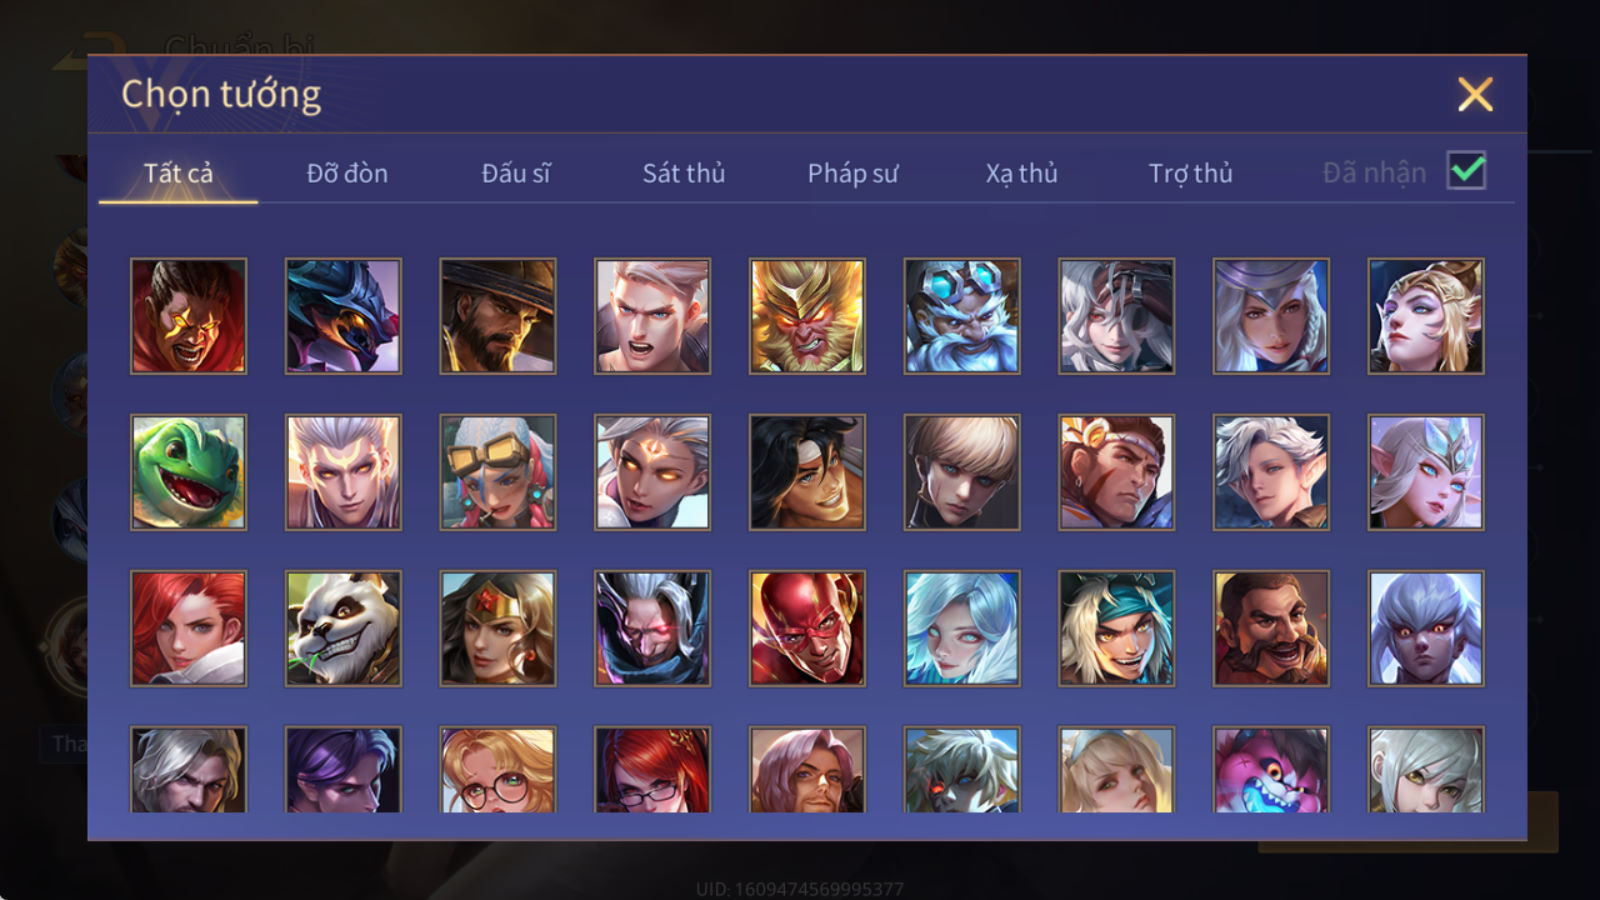This screenshot has height=900, width=1600.
Task: Choose the panda hero chewing bamboo
Action: click(343, 628)
